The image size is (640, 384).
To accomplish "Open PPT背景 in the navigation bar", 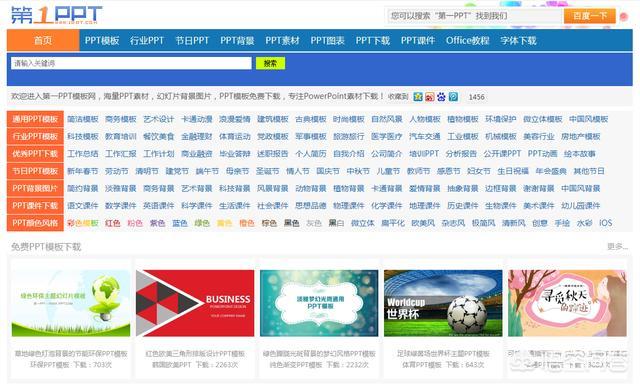I will tap(237, 41).
